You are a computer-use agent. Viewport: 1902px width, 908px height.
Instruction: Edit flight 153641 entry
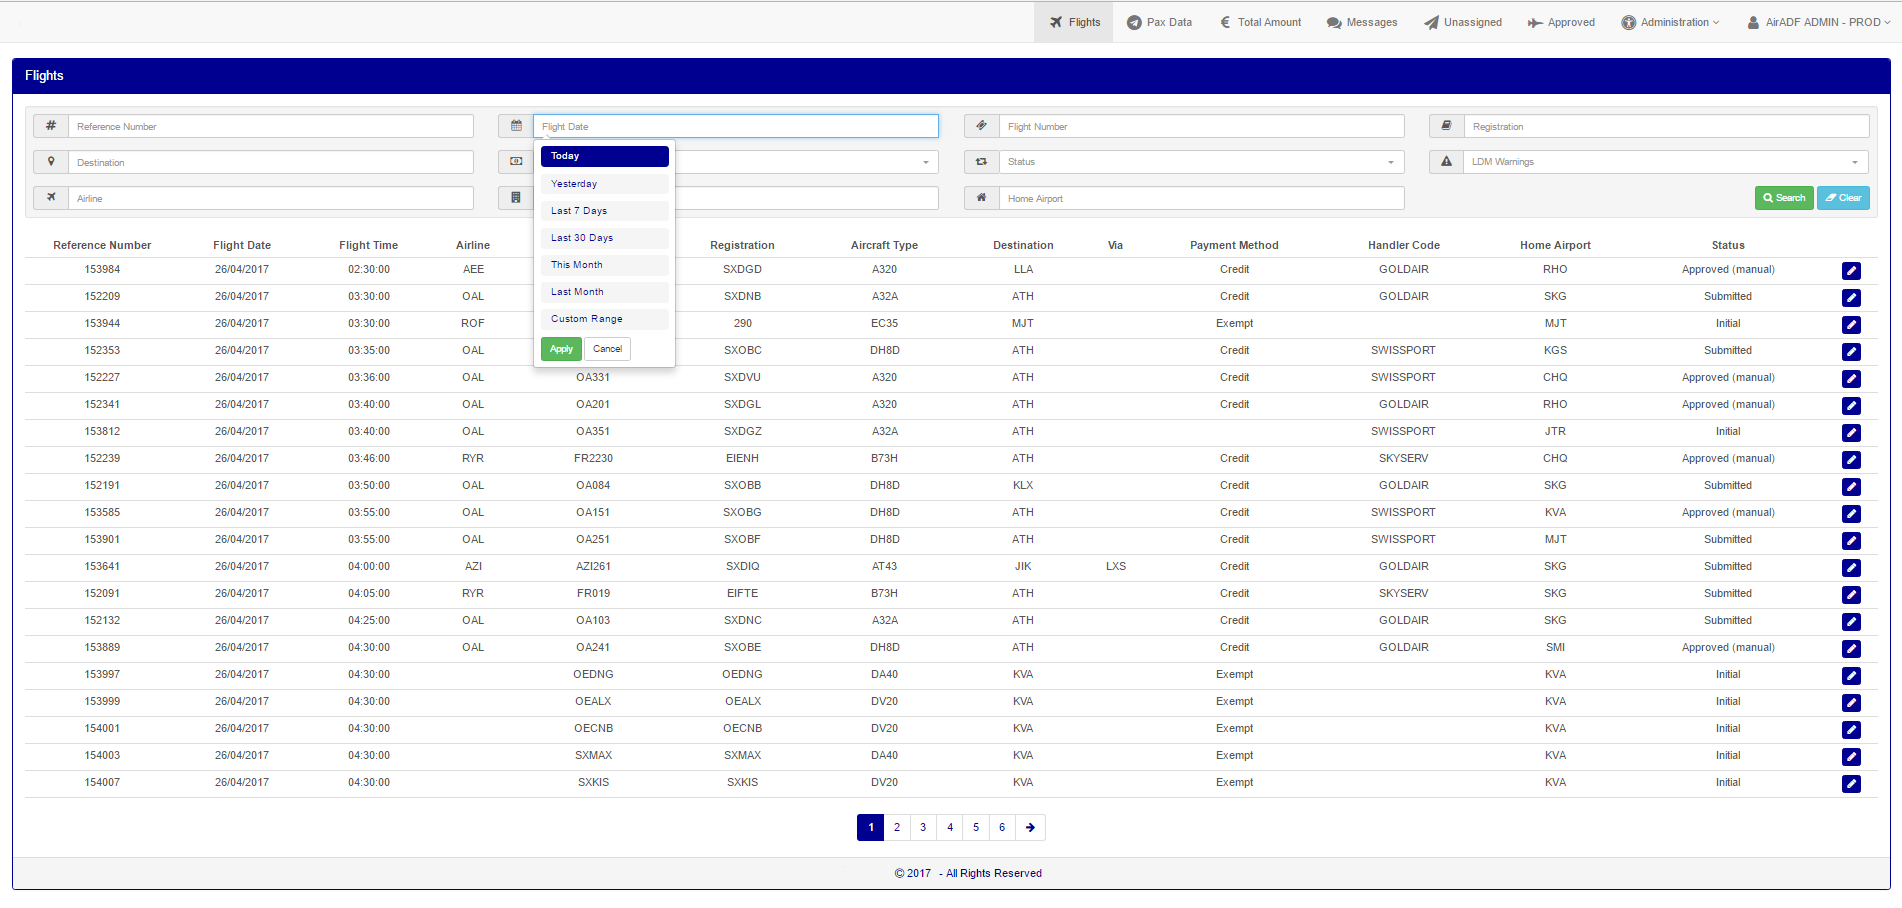pos(1851,568)
